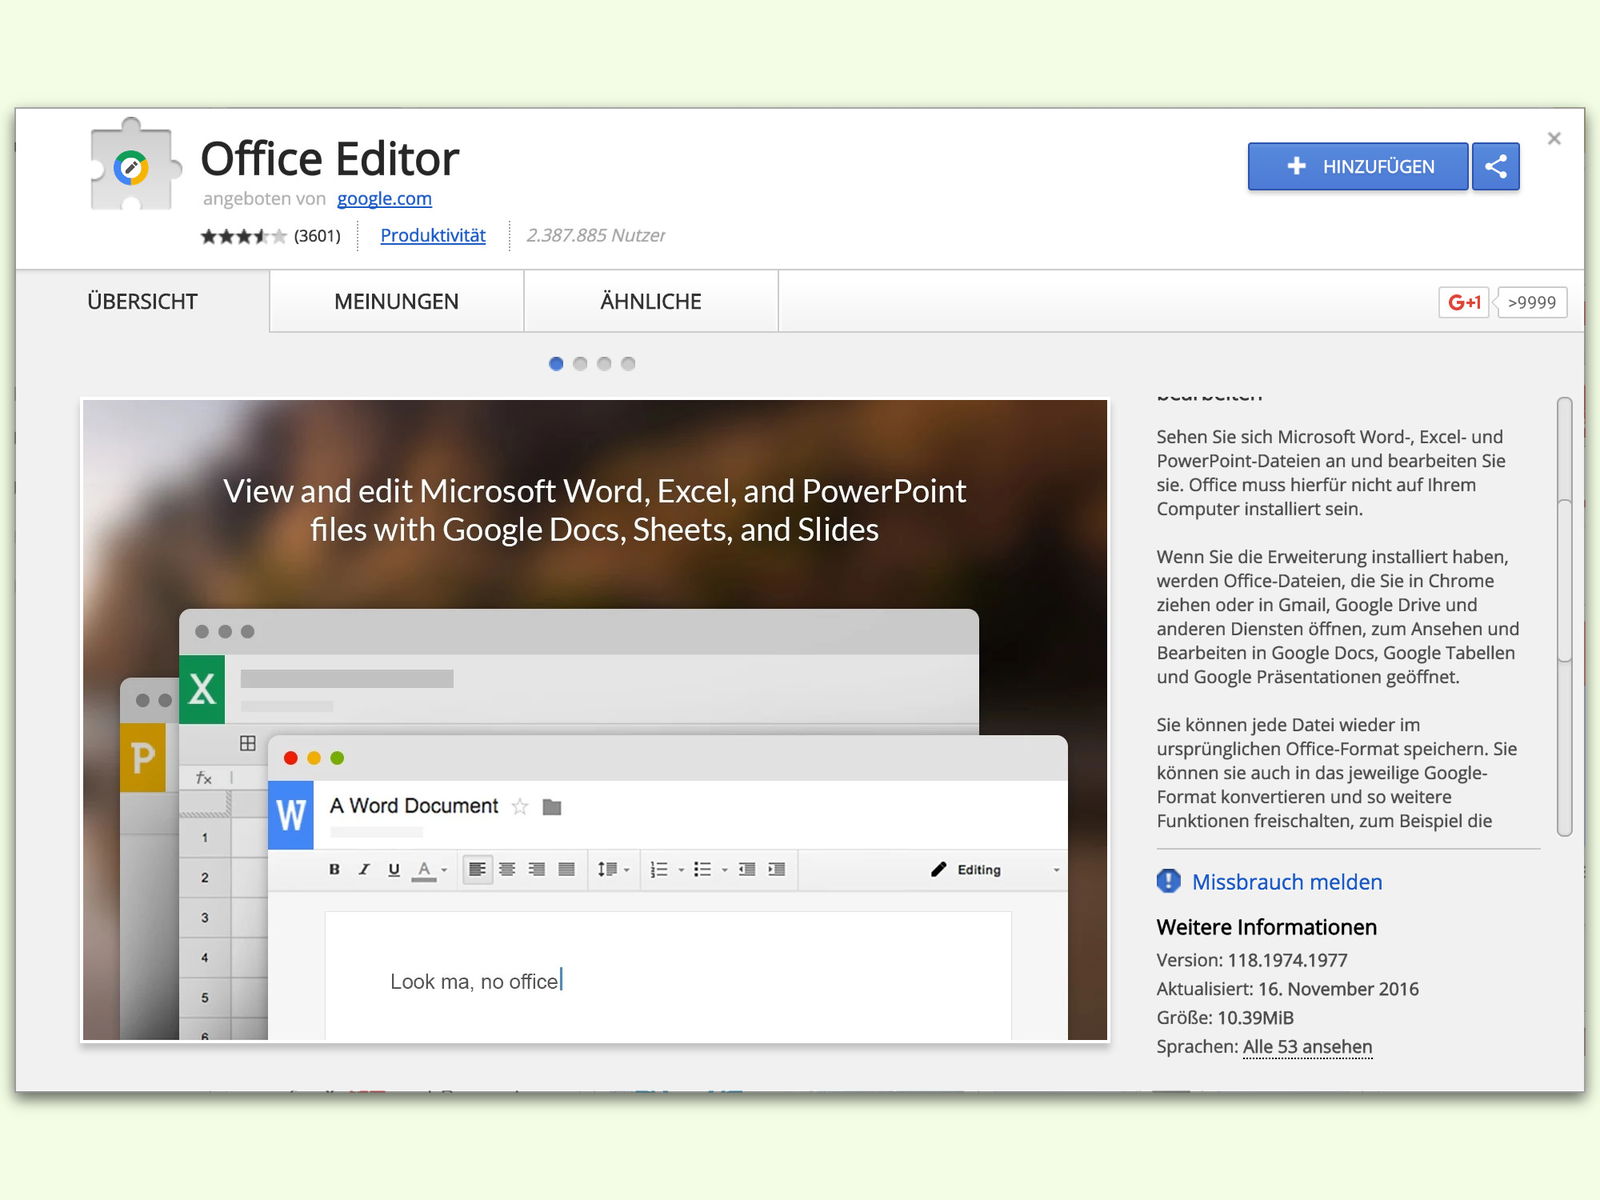Click the Excel X icon in preview
Viewport: 1600px width, 1200px height.
[202, 689]
